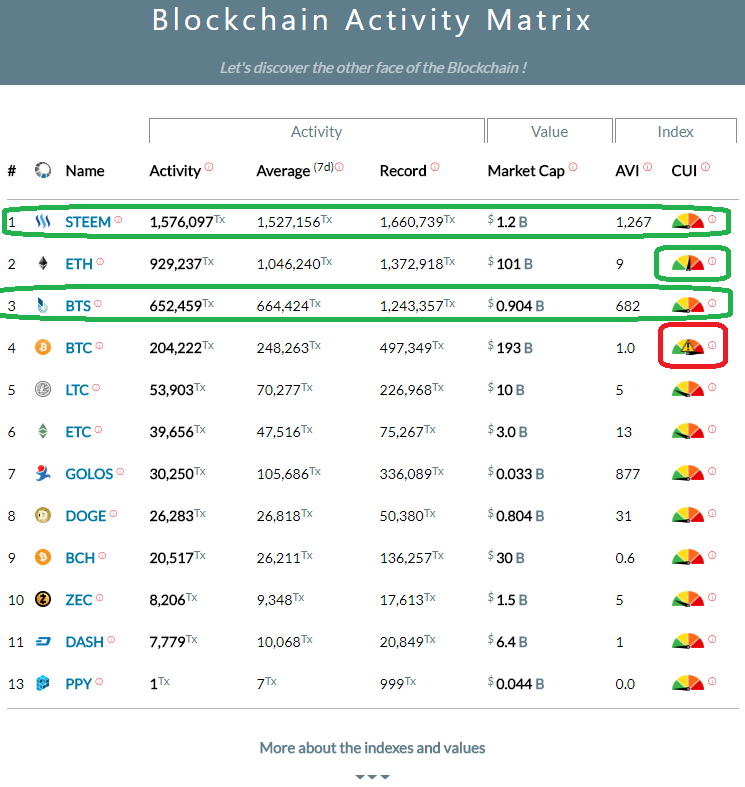Click the GOLOS coin logo
The width and height of the screenshot is (745, 787).
(x=43, y=473)
